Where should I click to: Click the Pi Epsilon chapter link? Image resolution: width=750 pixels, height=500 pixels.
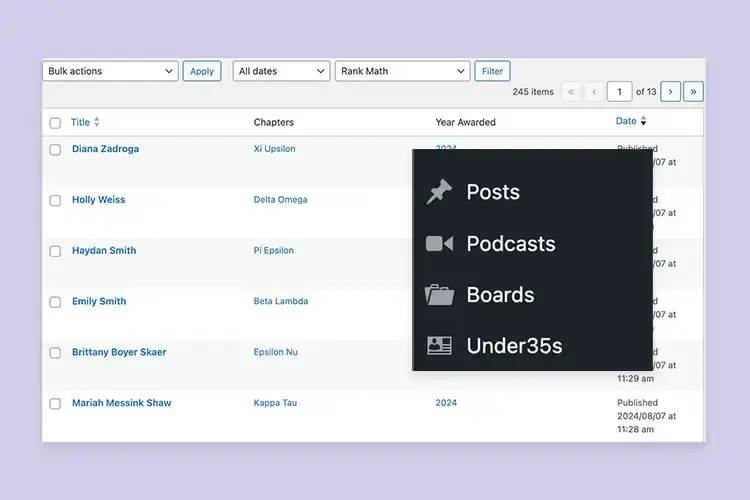tap(274, 250)
